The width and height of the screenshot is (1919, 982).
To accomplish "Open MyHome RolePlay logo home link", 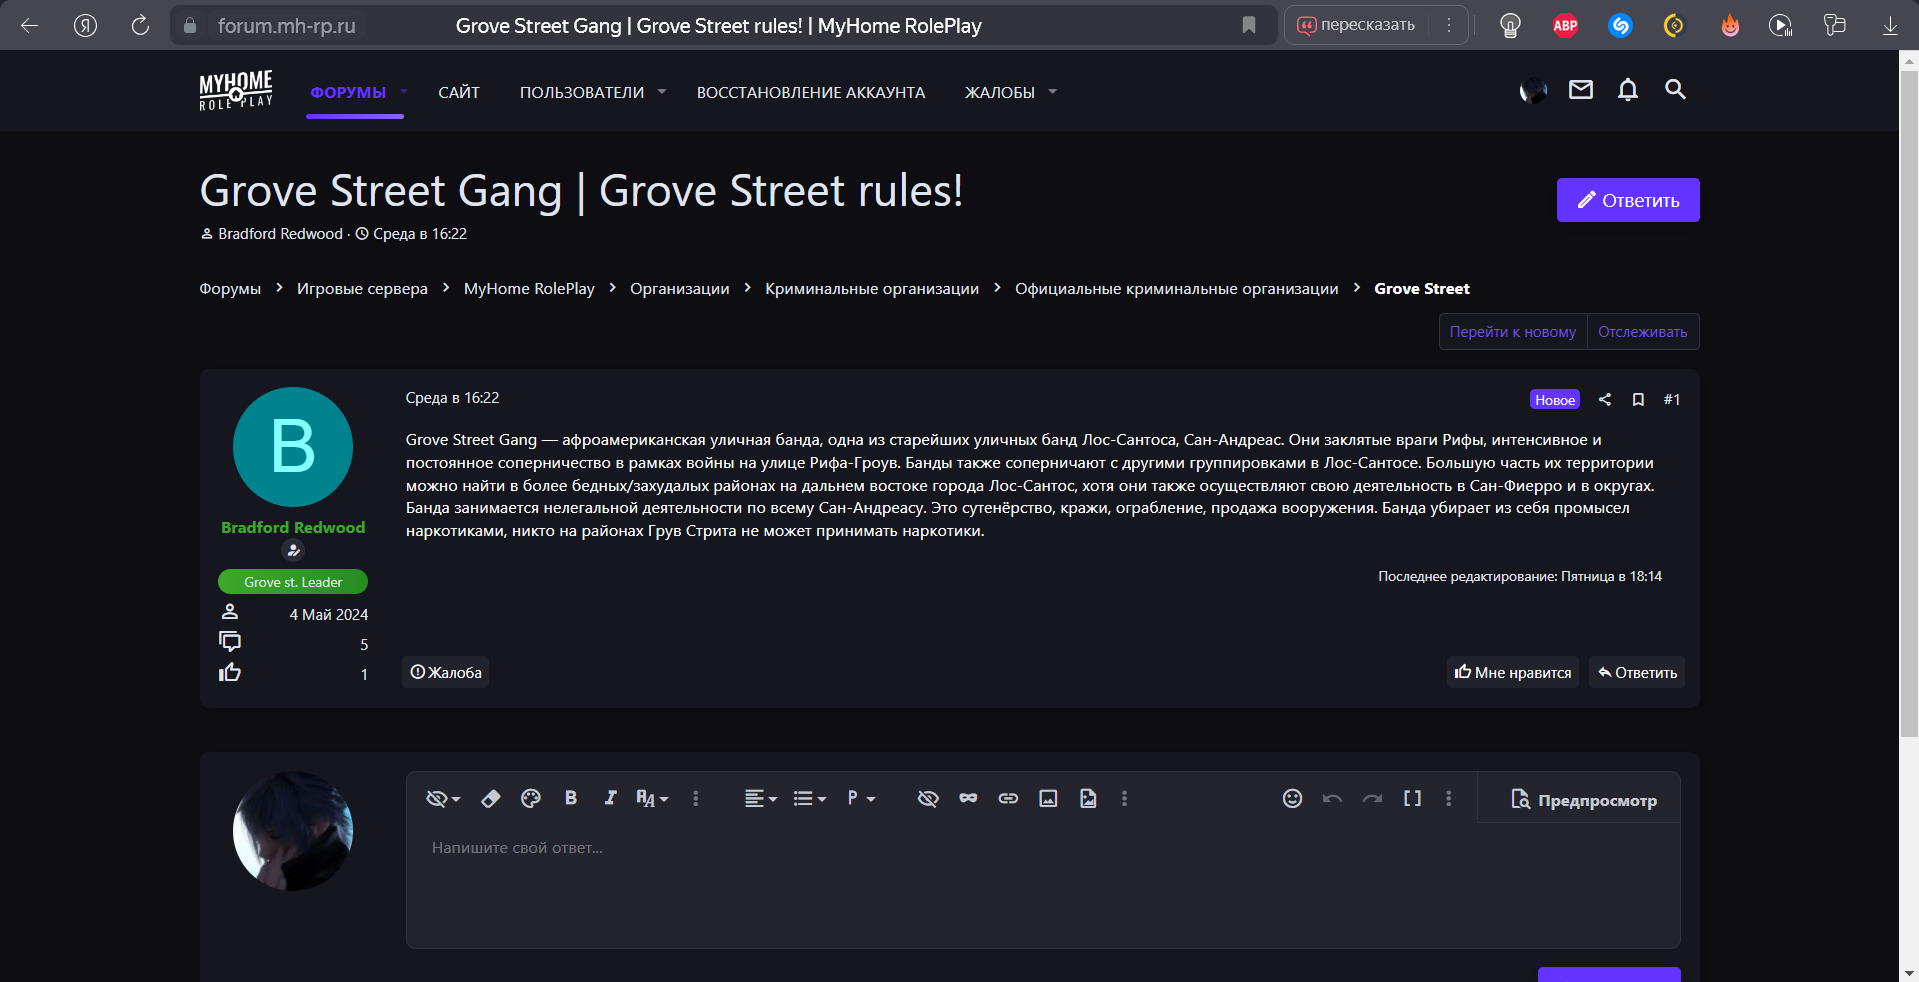I will point(236,91).
